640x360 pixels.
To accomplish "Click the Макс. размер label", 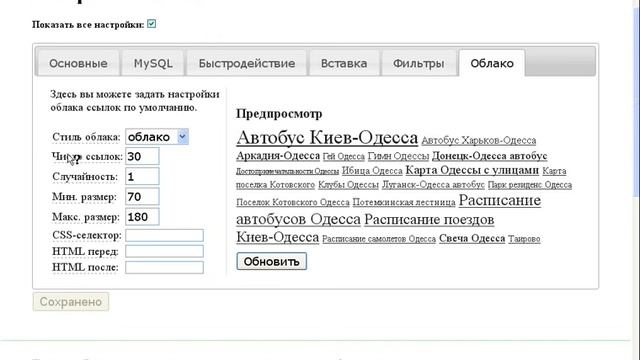I will click(86, 217).
